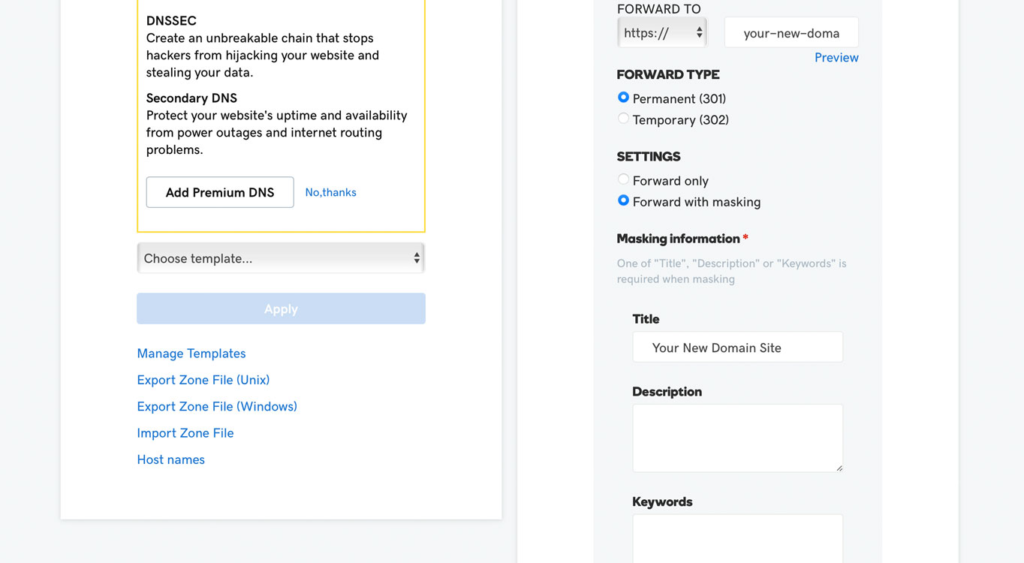Viewport: 1024px width, 563px height.
Task: Click the Add Premium DNS button
Action: pyautogui.click(x=220, y=192)
